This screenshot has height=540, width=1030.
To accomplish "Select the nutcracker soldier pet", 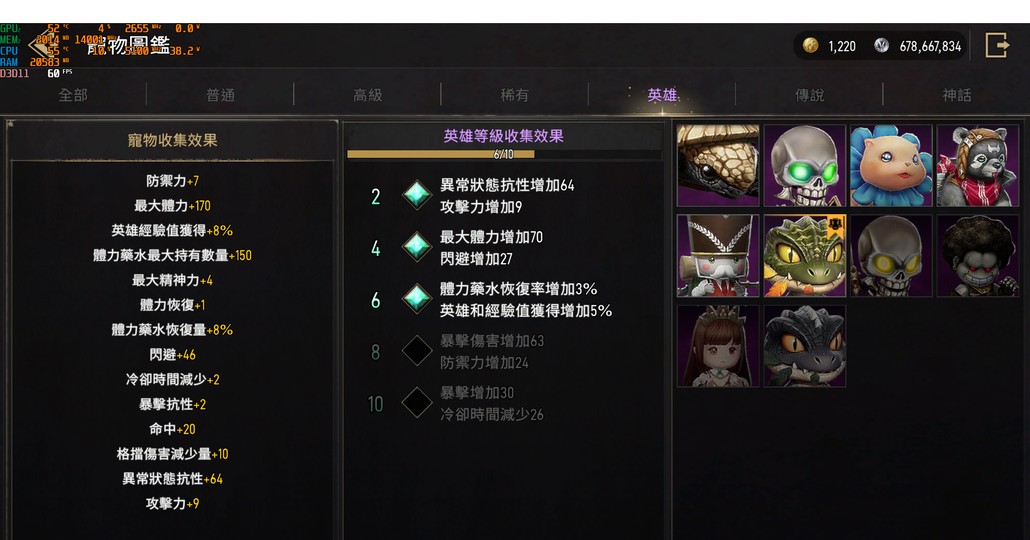I will 718,256.
